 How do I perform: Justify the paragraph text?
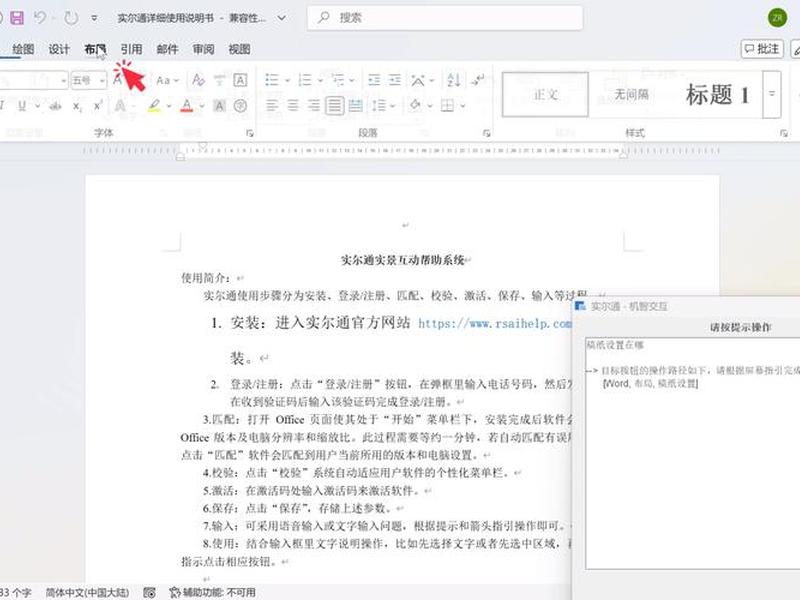pyautogui.click(x=335, y=106)
